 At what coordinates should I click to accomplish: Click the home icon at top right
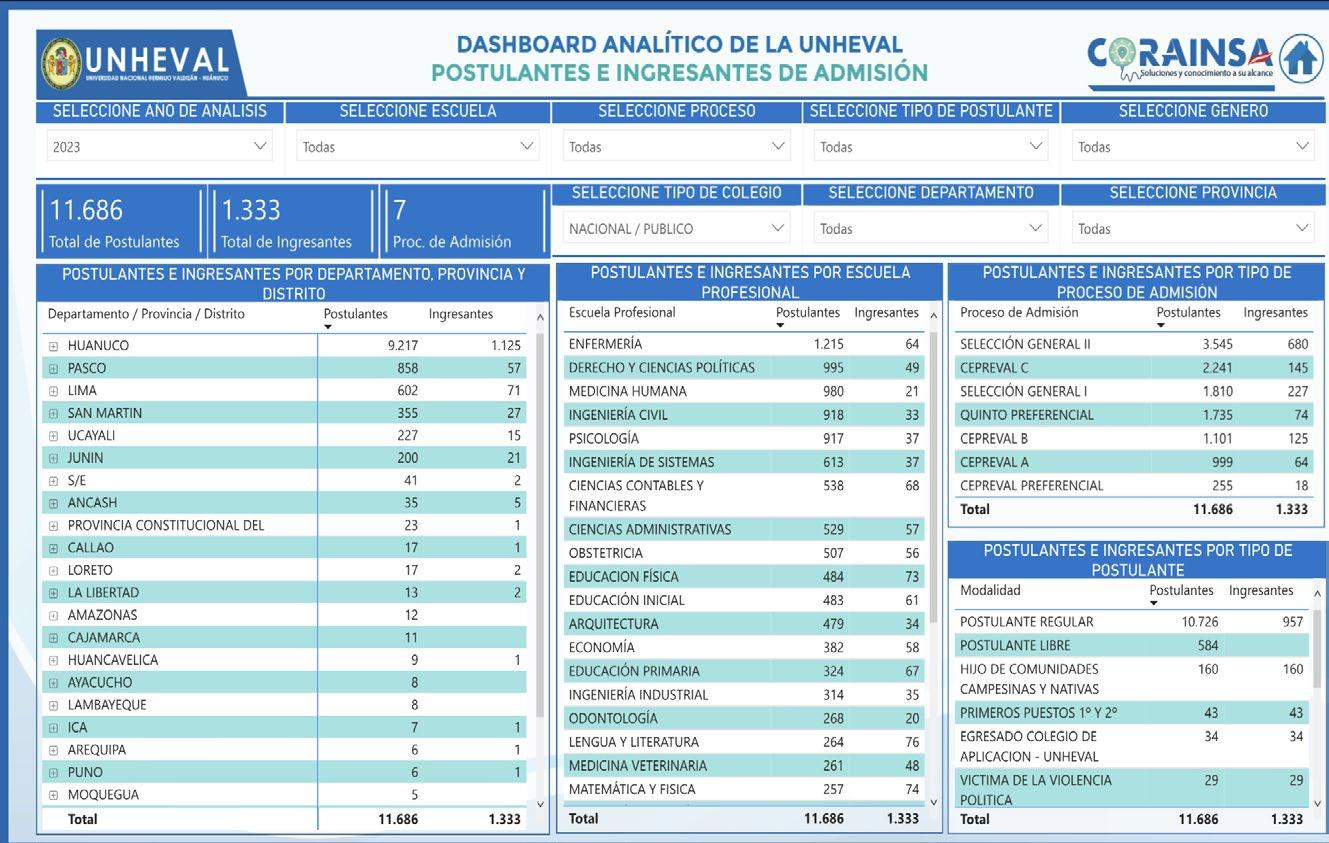[1300, 58]
